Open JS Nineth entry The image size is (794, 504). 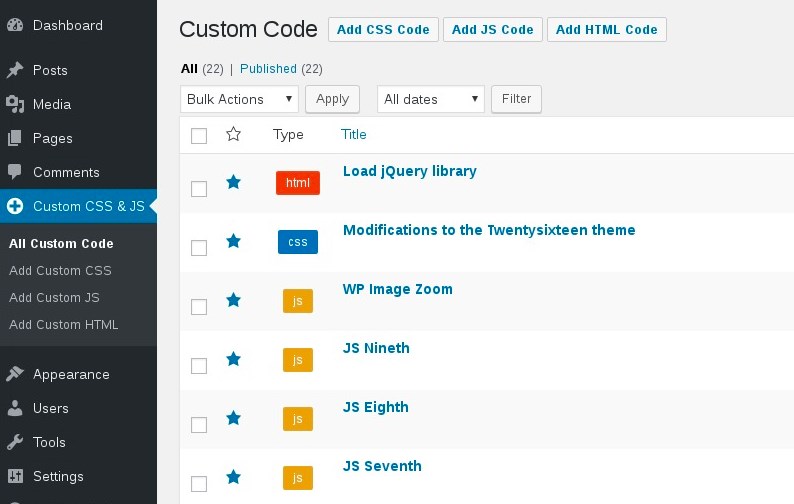click(x=376, y=348)
